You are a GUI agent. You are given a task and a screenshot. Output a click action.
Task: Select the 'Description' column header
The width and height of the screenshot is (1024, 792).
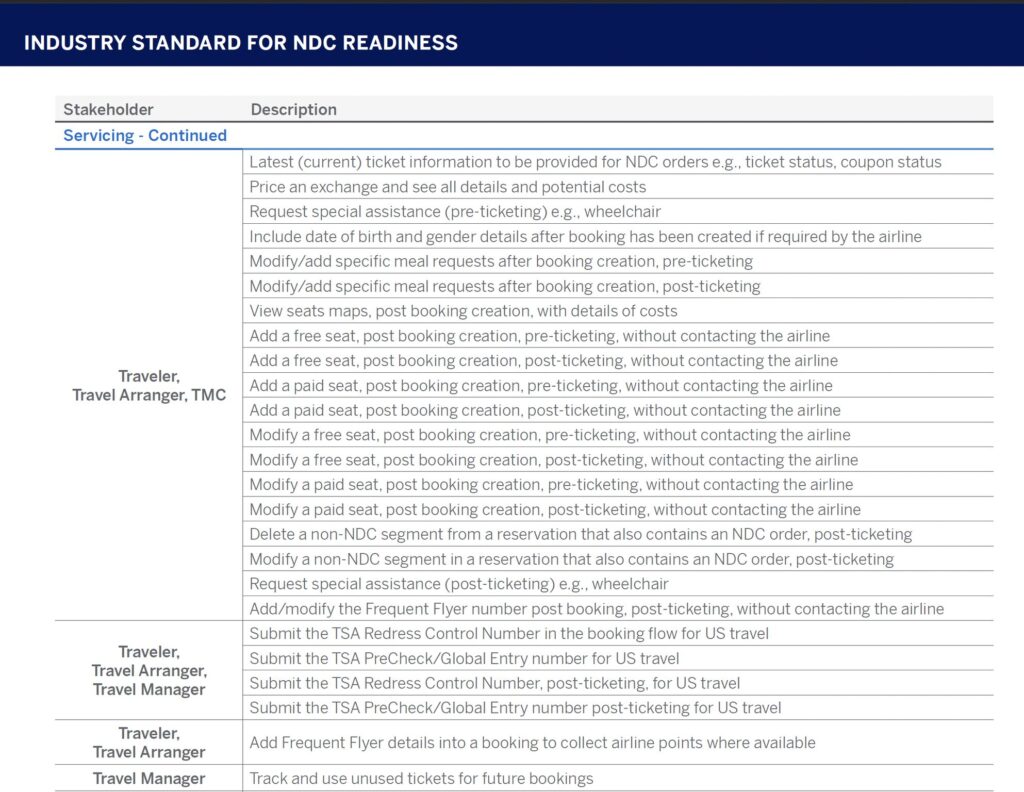click(x=293, y=109)
